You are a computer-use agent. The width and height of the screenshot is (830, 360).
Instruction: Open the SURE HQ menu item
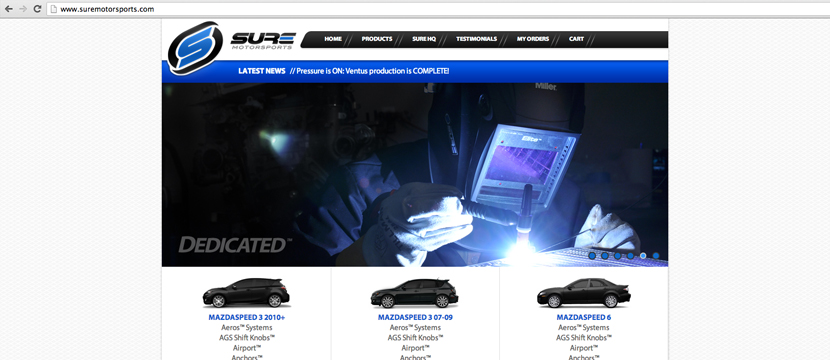(x=424, y=39)
